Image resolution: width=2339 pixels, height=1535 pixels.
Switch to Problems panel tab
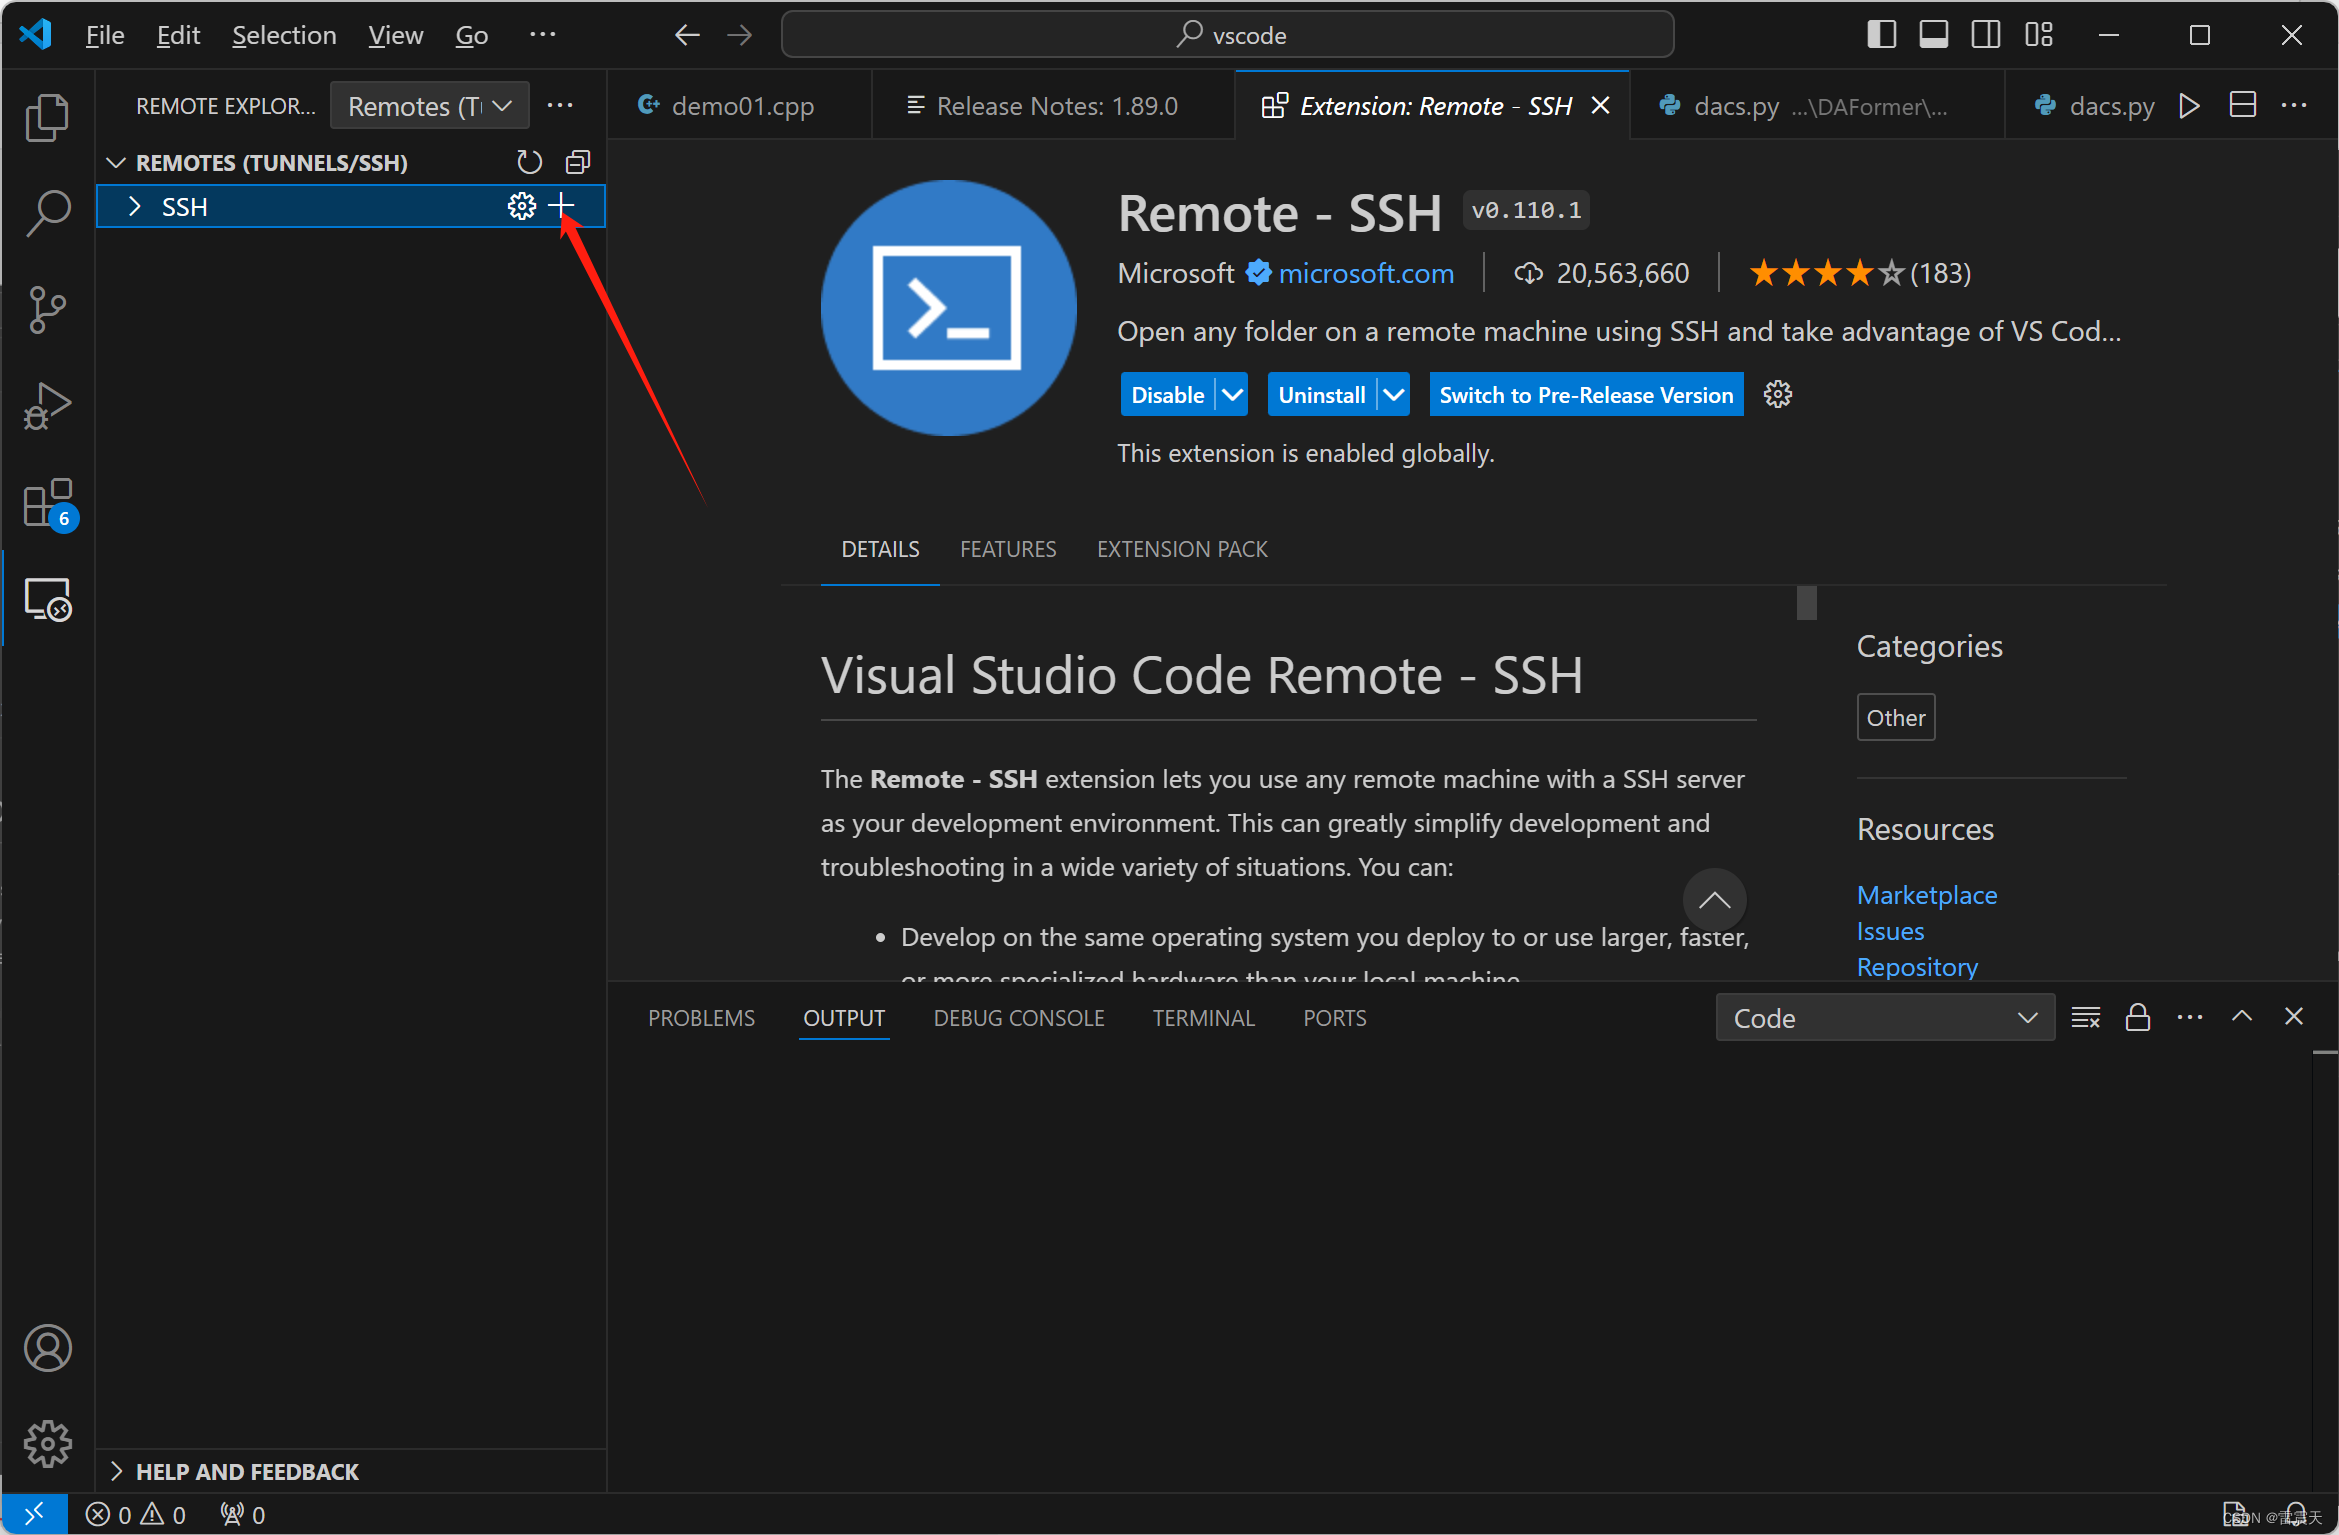coord(701,1018)
